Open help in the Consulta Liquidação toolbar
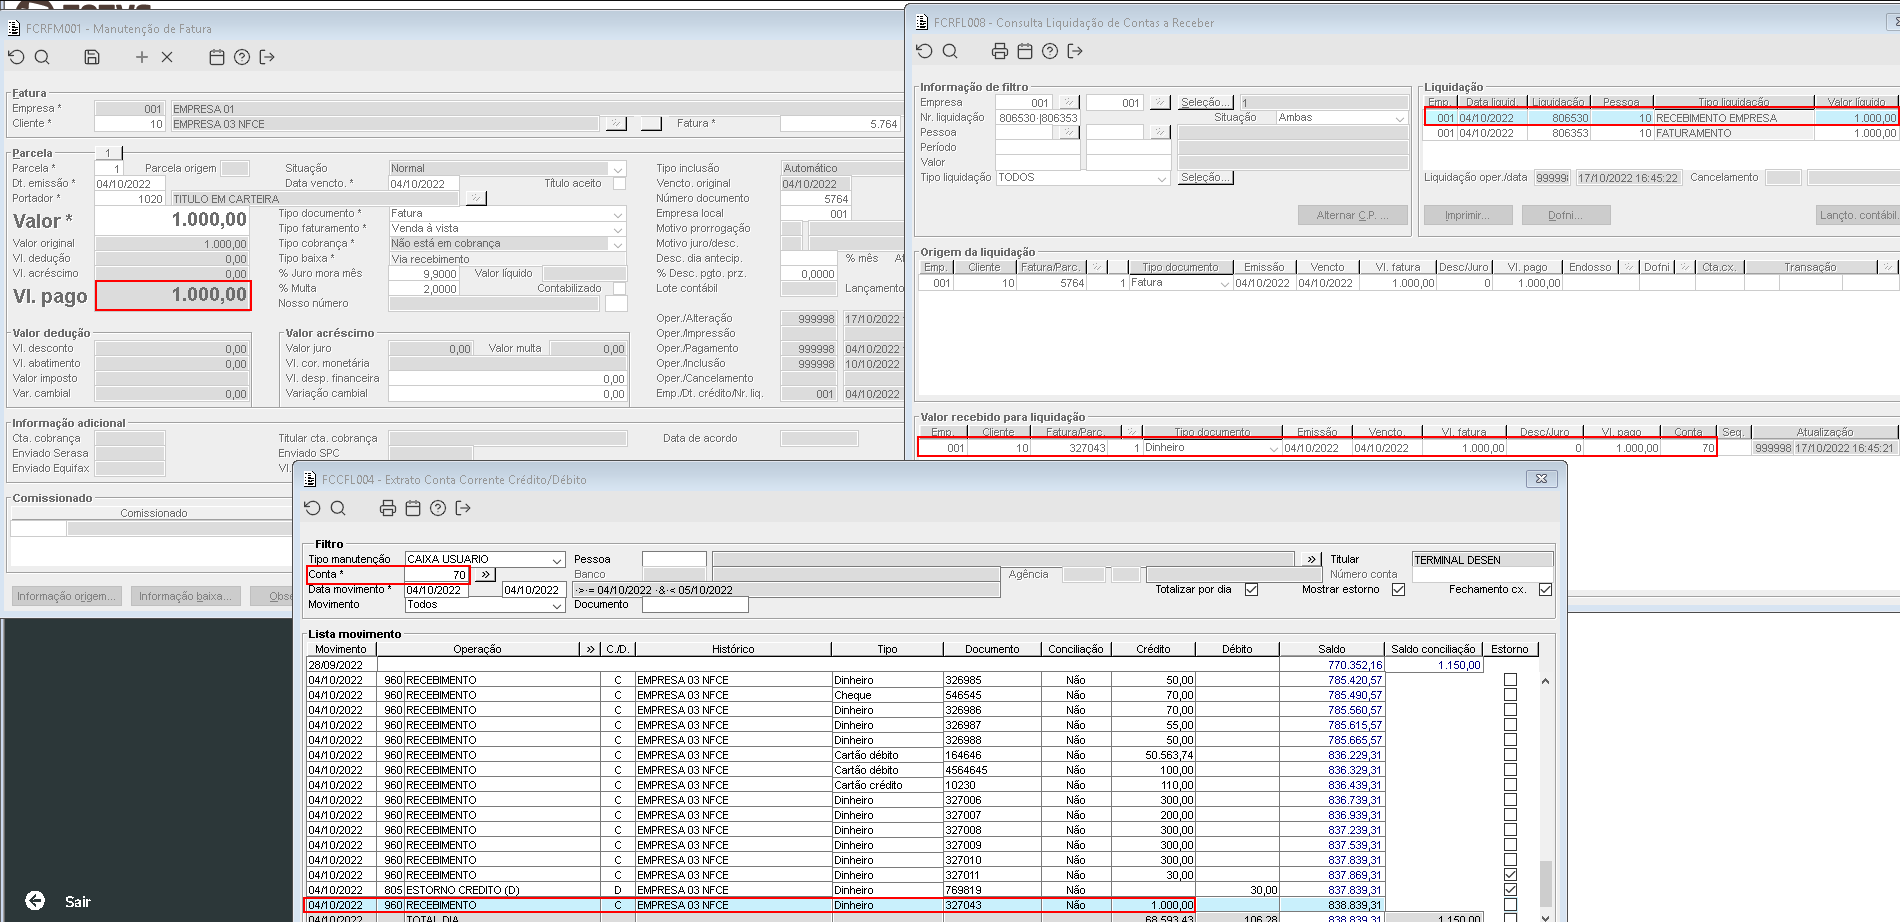 pos(1049,51)
